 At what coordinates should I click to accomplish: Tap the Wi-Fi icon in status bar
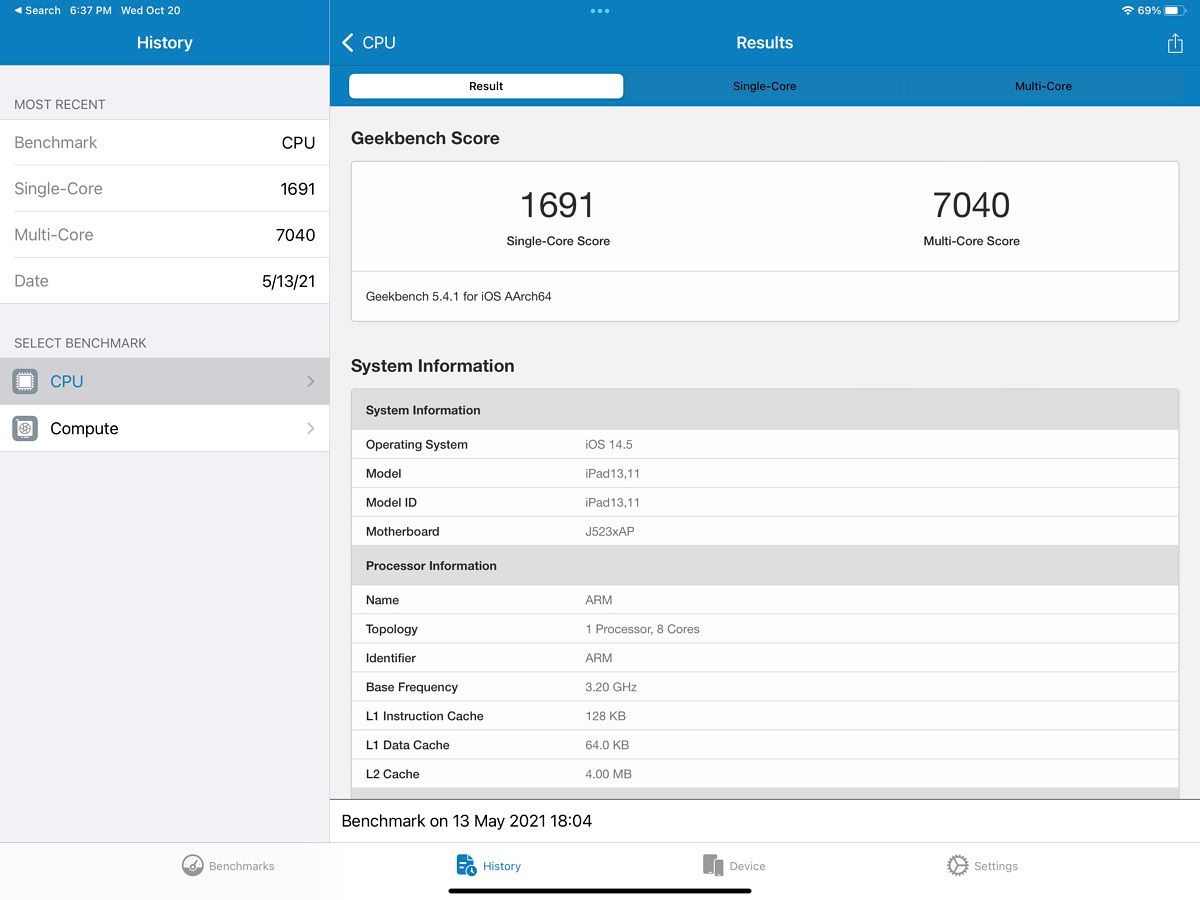(1128, 10)
